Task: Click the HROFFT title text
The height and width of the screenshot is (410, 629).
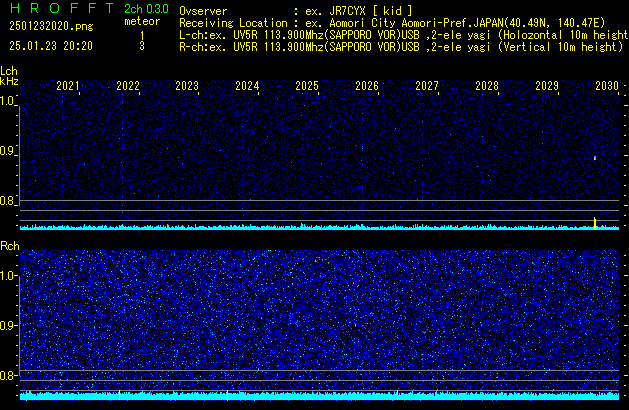Action: 62,8
